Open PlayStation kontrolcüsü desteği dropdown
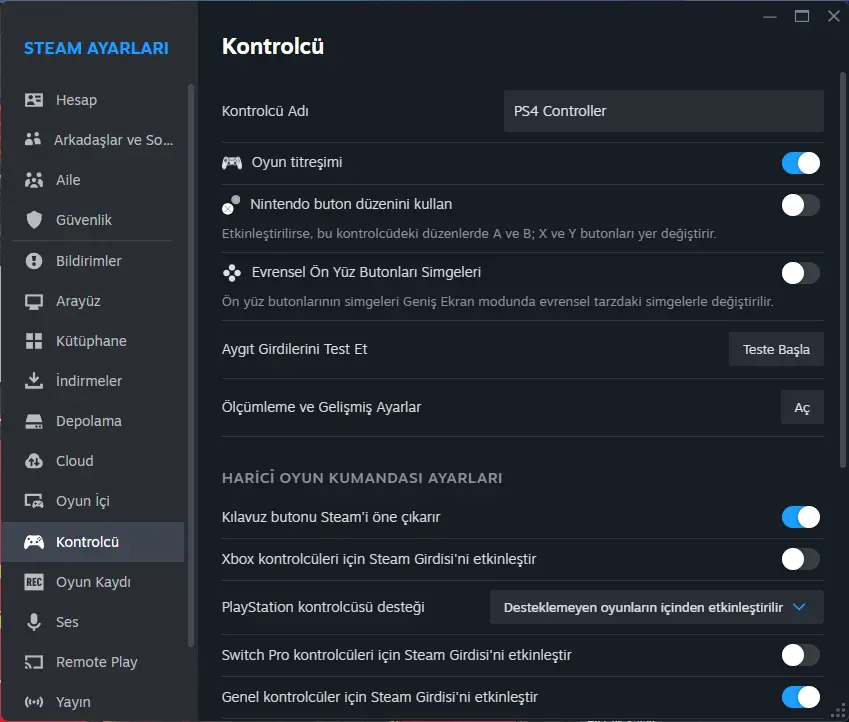Image resolution: width=849 pixels, height=722 pixels. [x=656, y=607]
